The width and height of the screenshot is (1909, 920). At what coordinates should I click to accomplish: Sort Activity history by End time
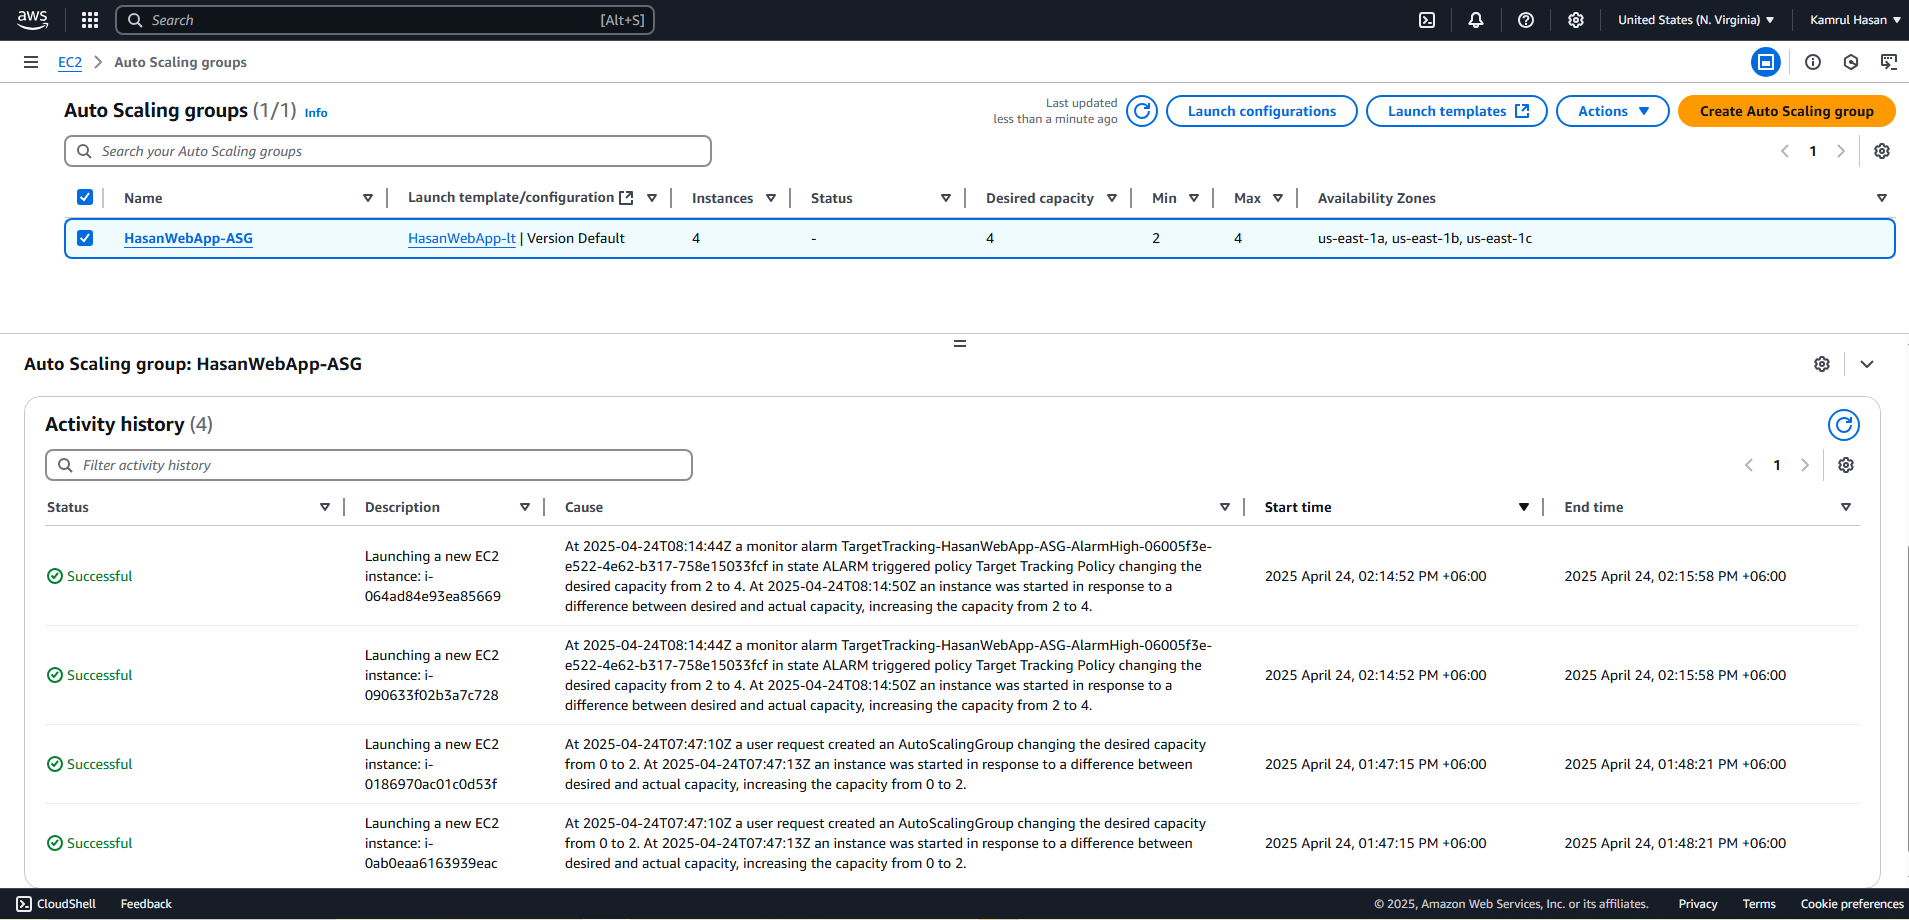(x=1846, y=507)
